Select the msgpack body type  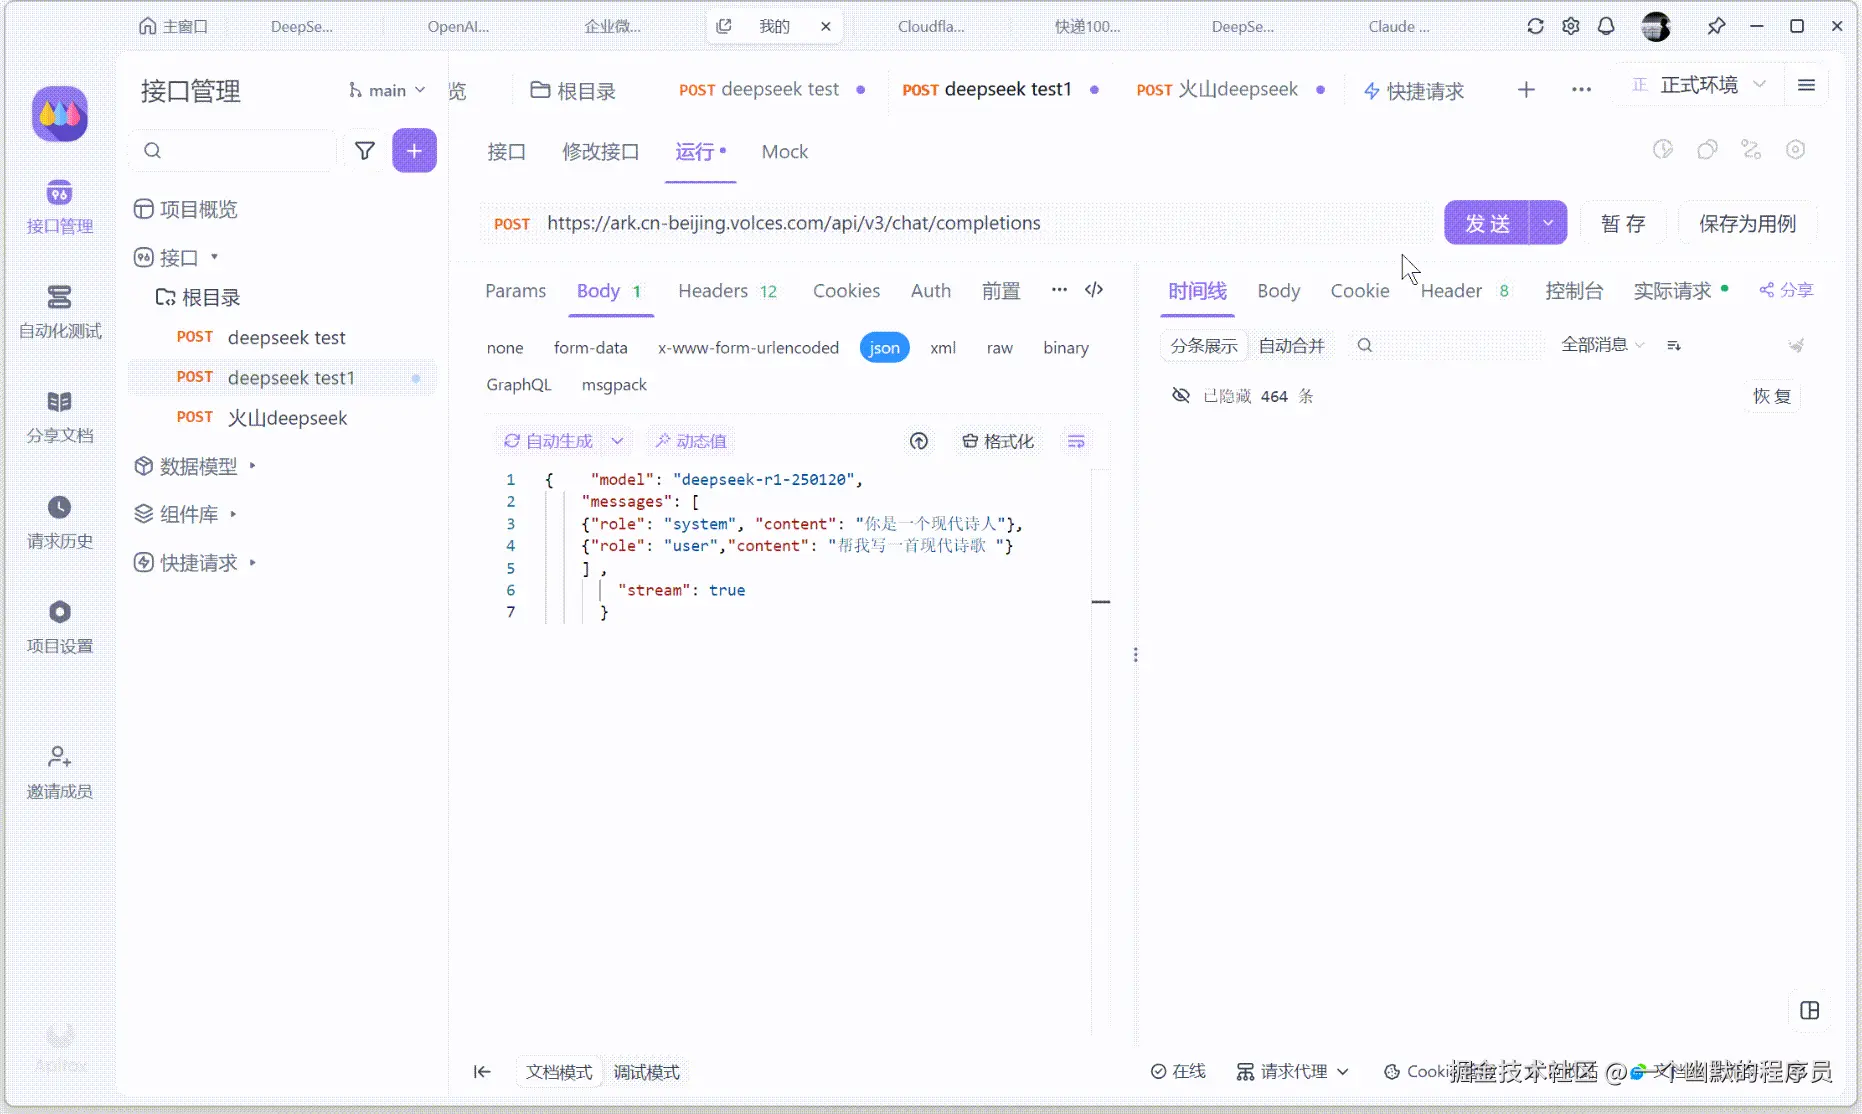pos(614,385)
